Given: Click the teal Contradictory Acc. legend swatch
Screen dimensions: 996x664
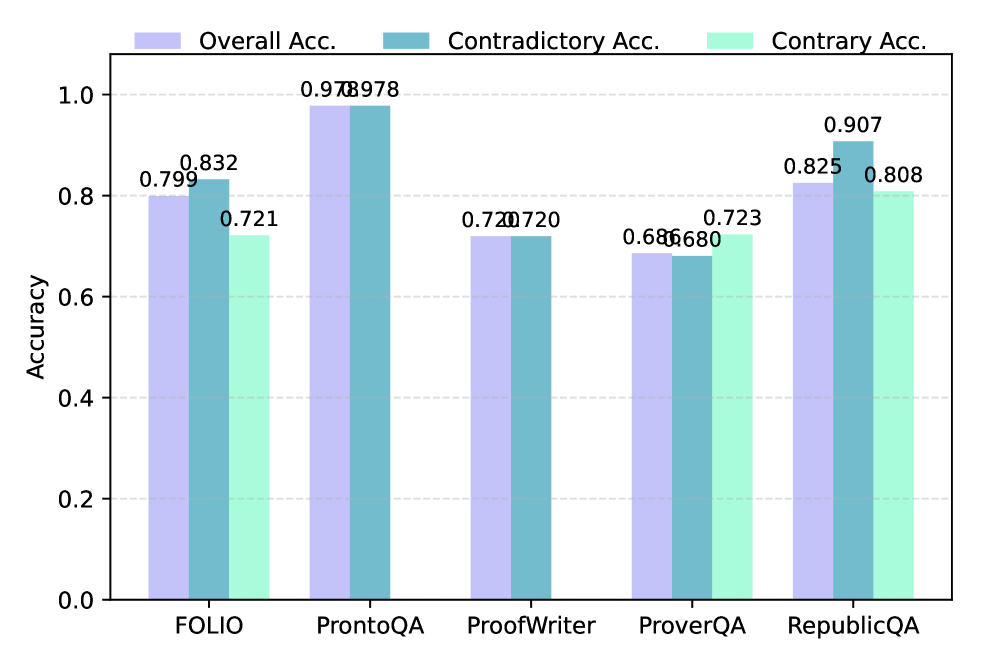Looking at the screenshot, I should (x=407, y=41).
